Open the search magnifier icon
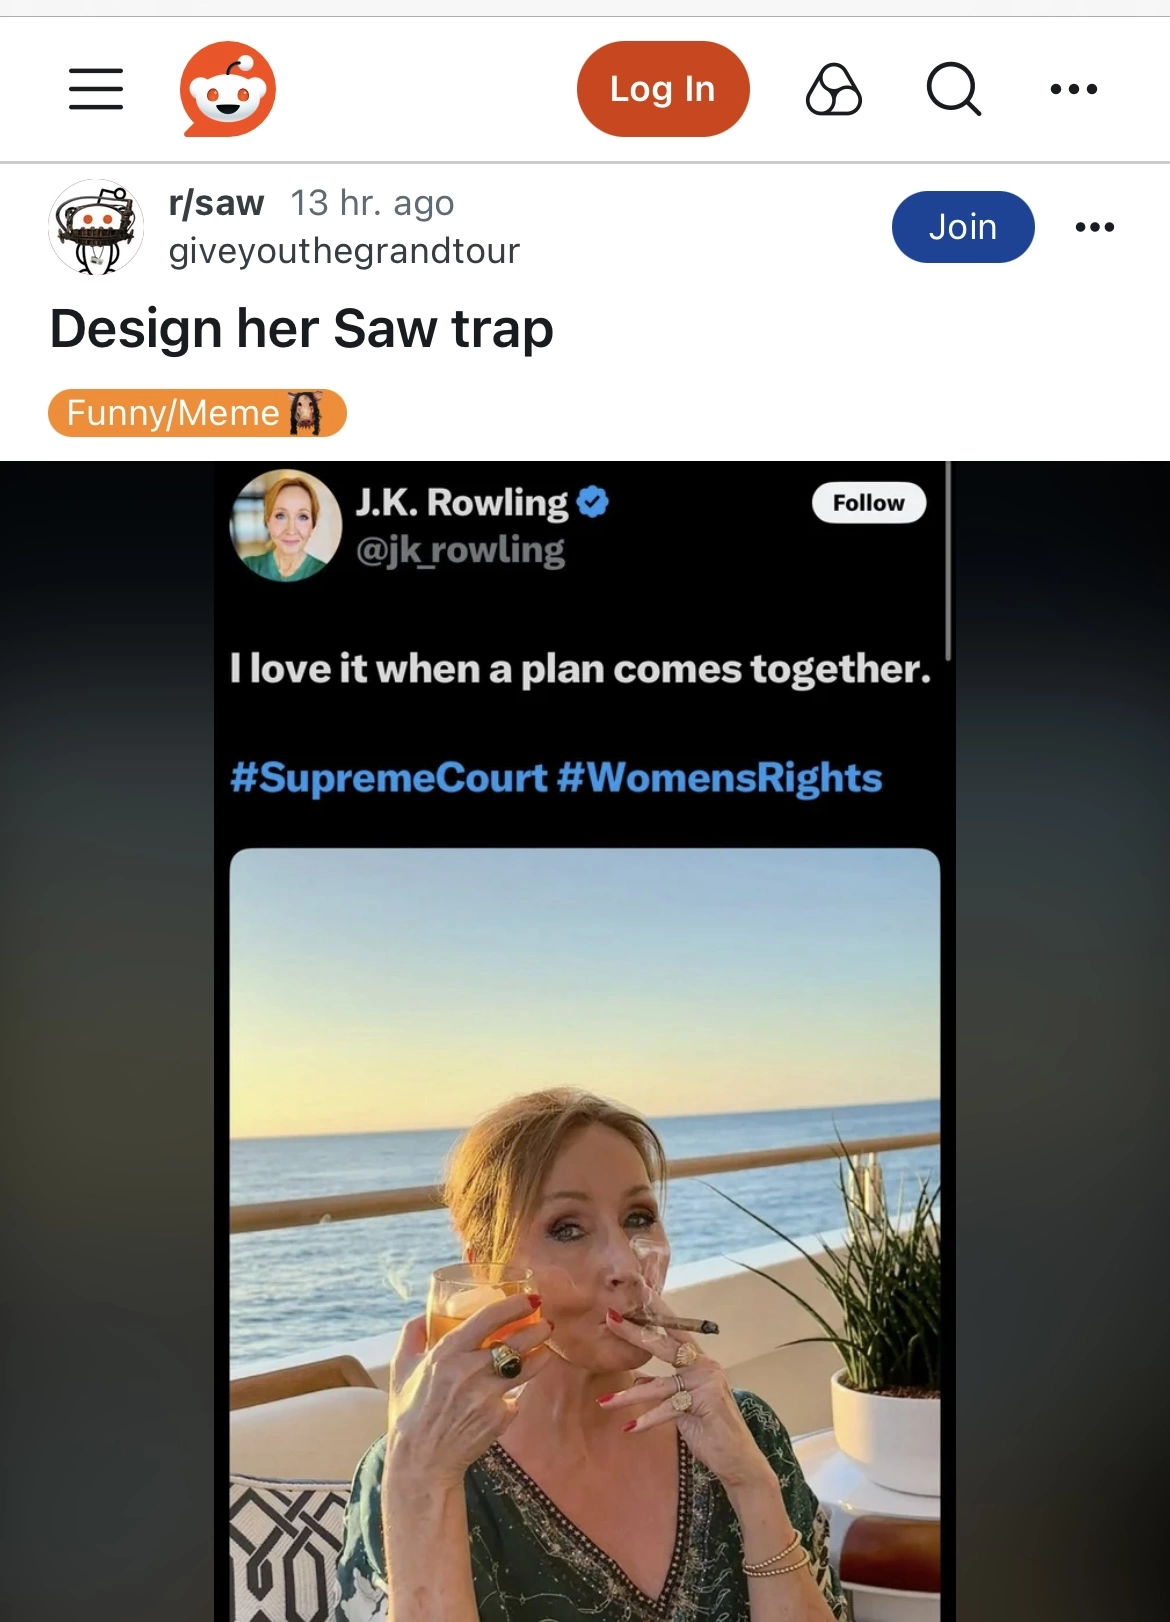Screen dimensions: 1170x1622 pos(953,90)
